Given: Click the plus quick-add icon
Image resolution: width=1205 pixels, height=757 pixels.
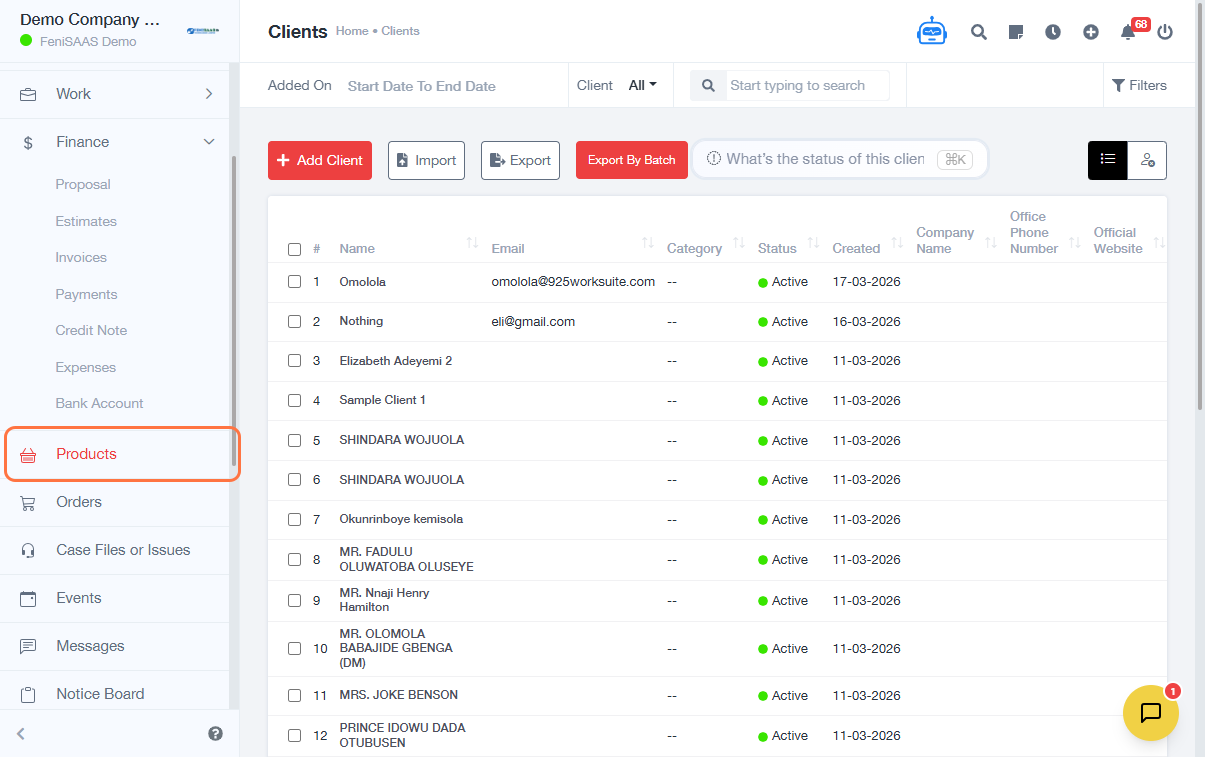Looking at the screenshot, I should point(1091,32).
